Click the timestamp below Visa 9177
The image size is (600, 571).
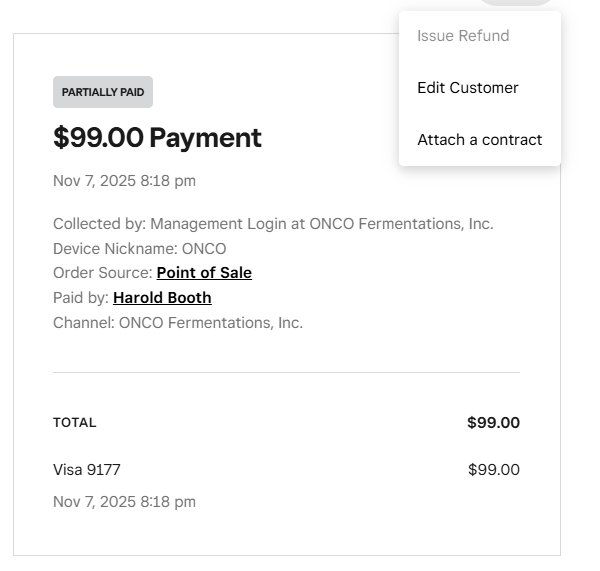[x=124, y=502]
